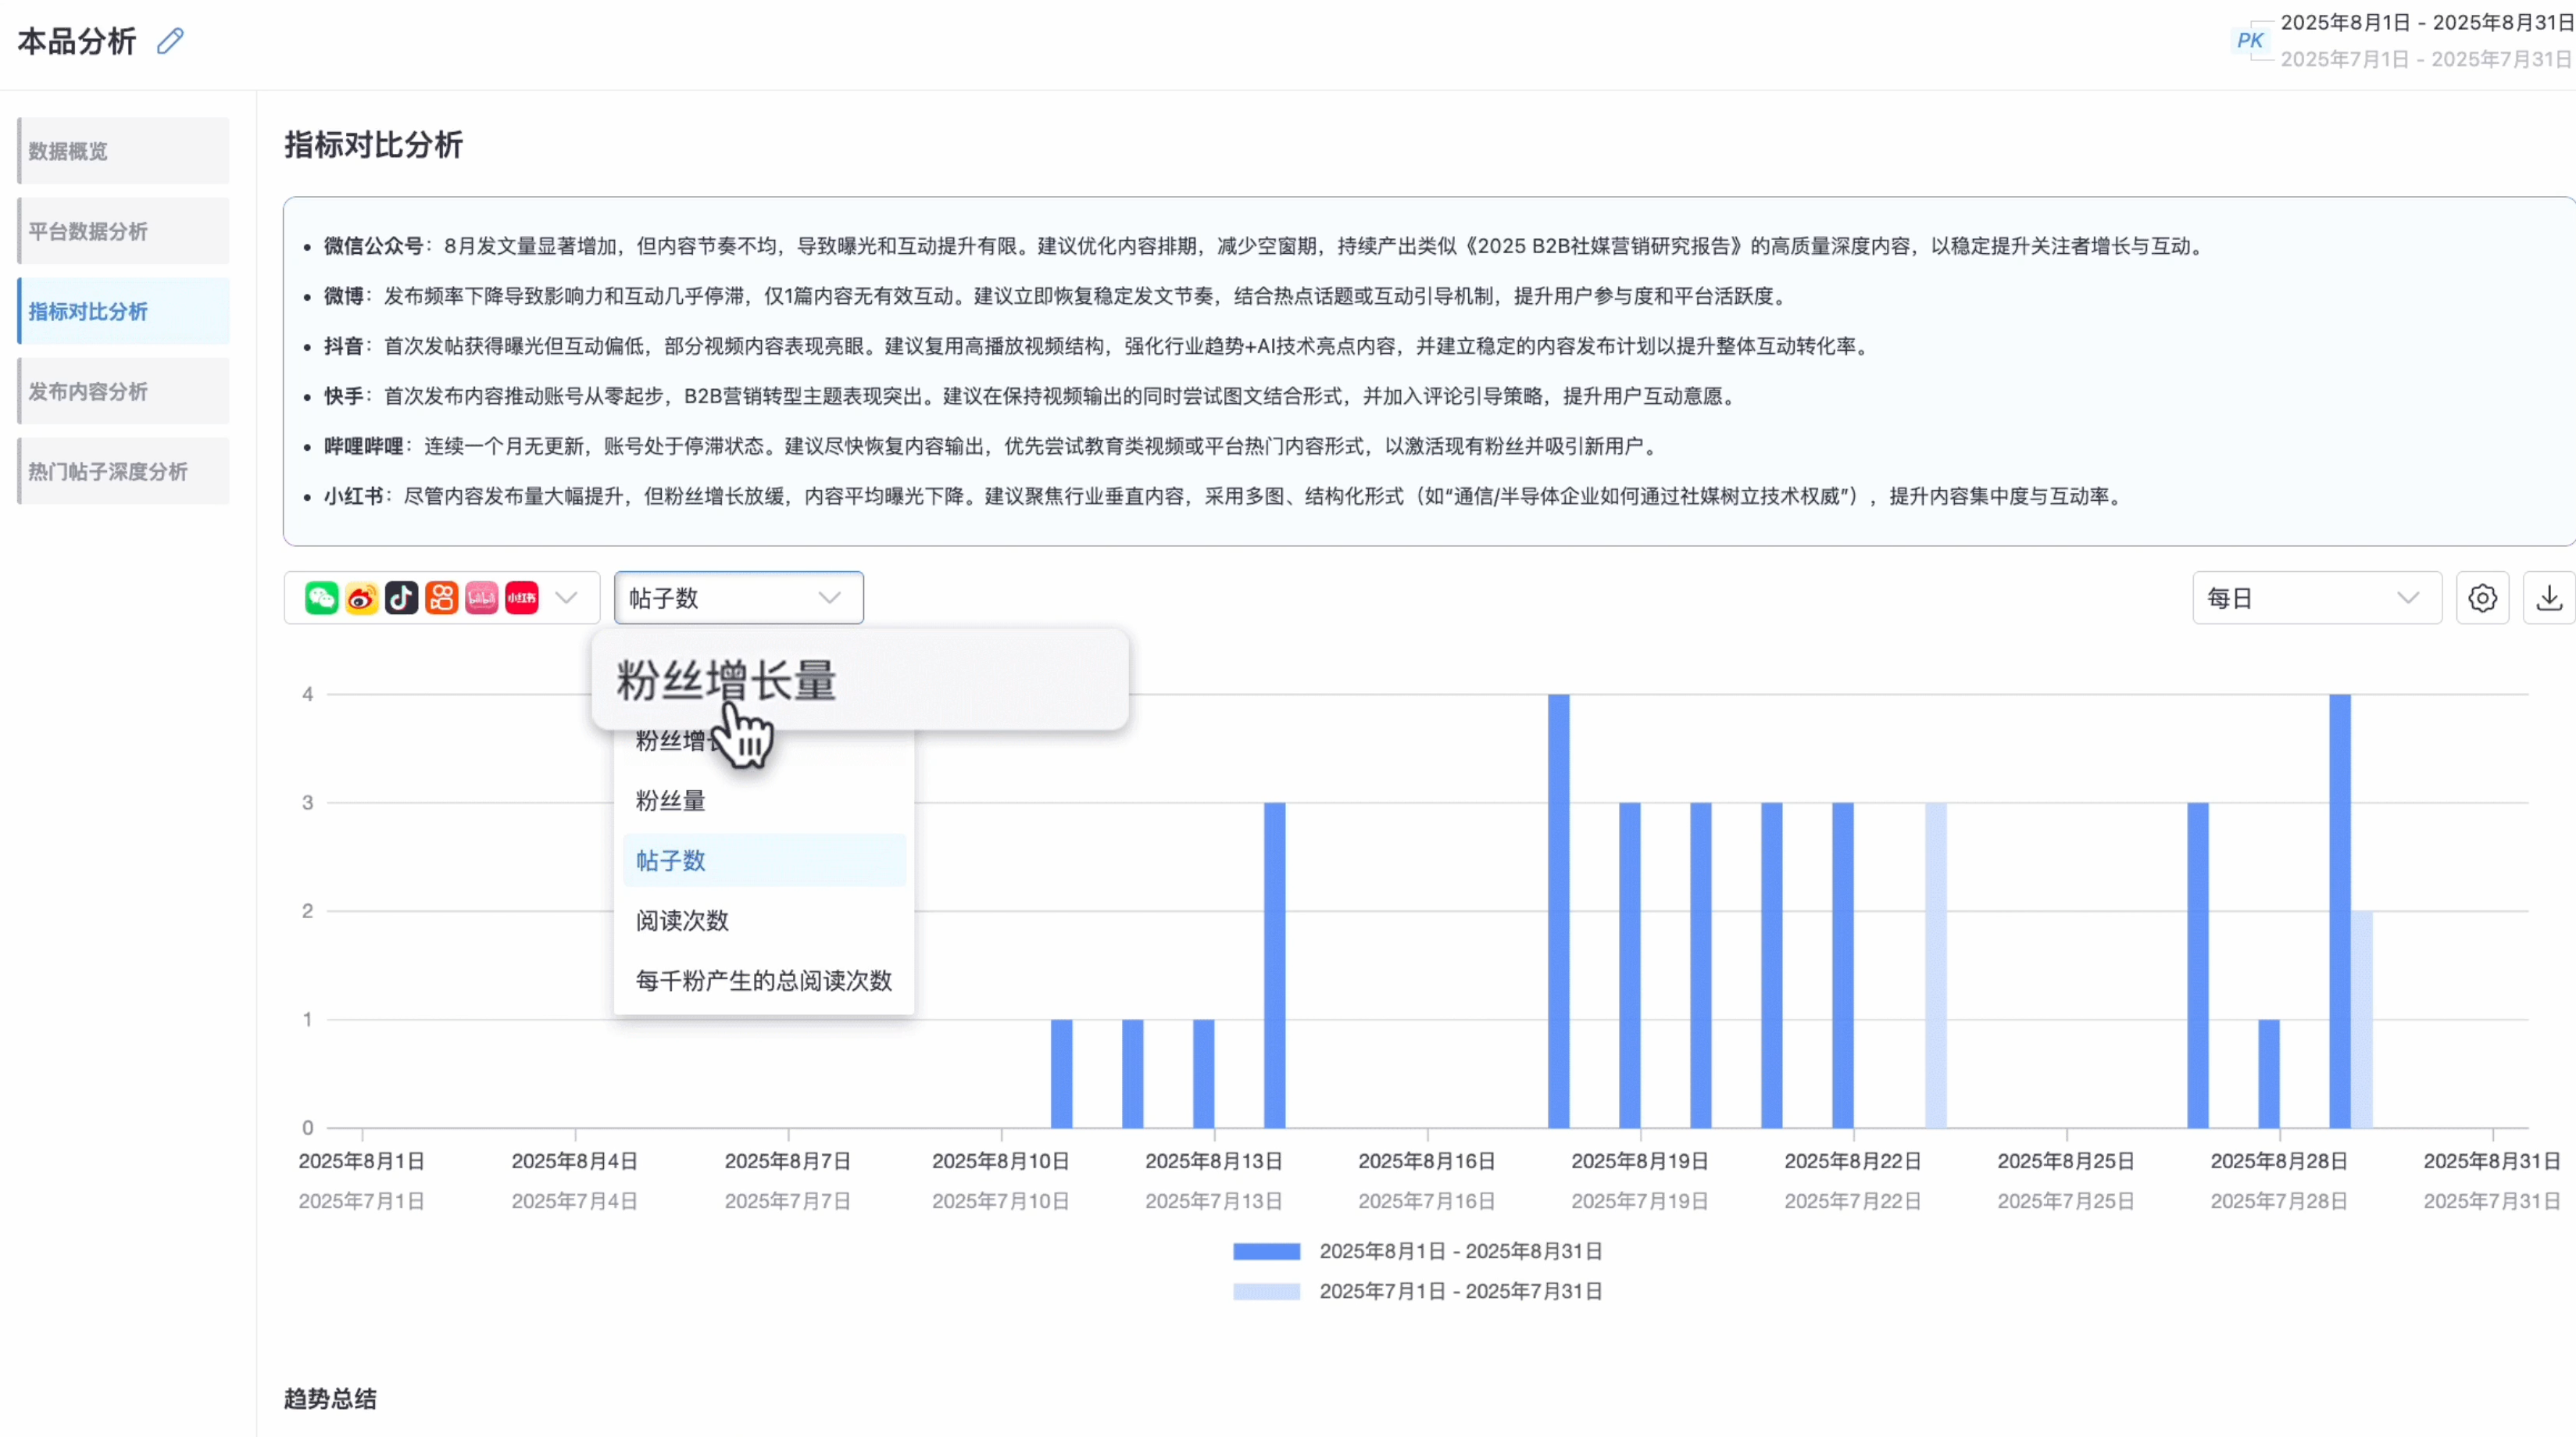Click the Weibo platform icon
The height and width of the screenshot is (1437, 2576).
point(361,598)
